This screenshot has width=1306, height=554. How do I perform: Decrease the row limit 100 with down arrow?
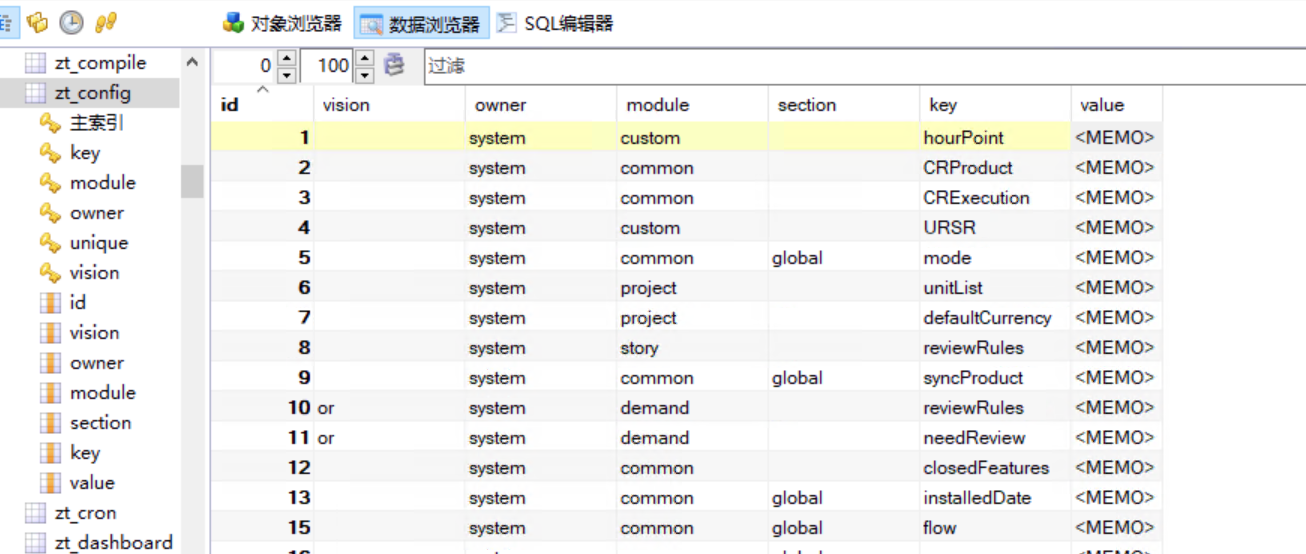(365, 75)
